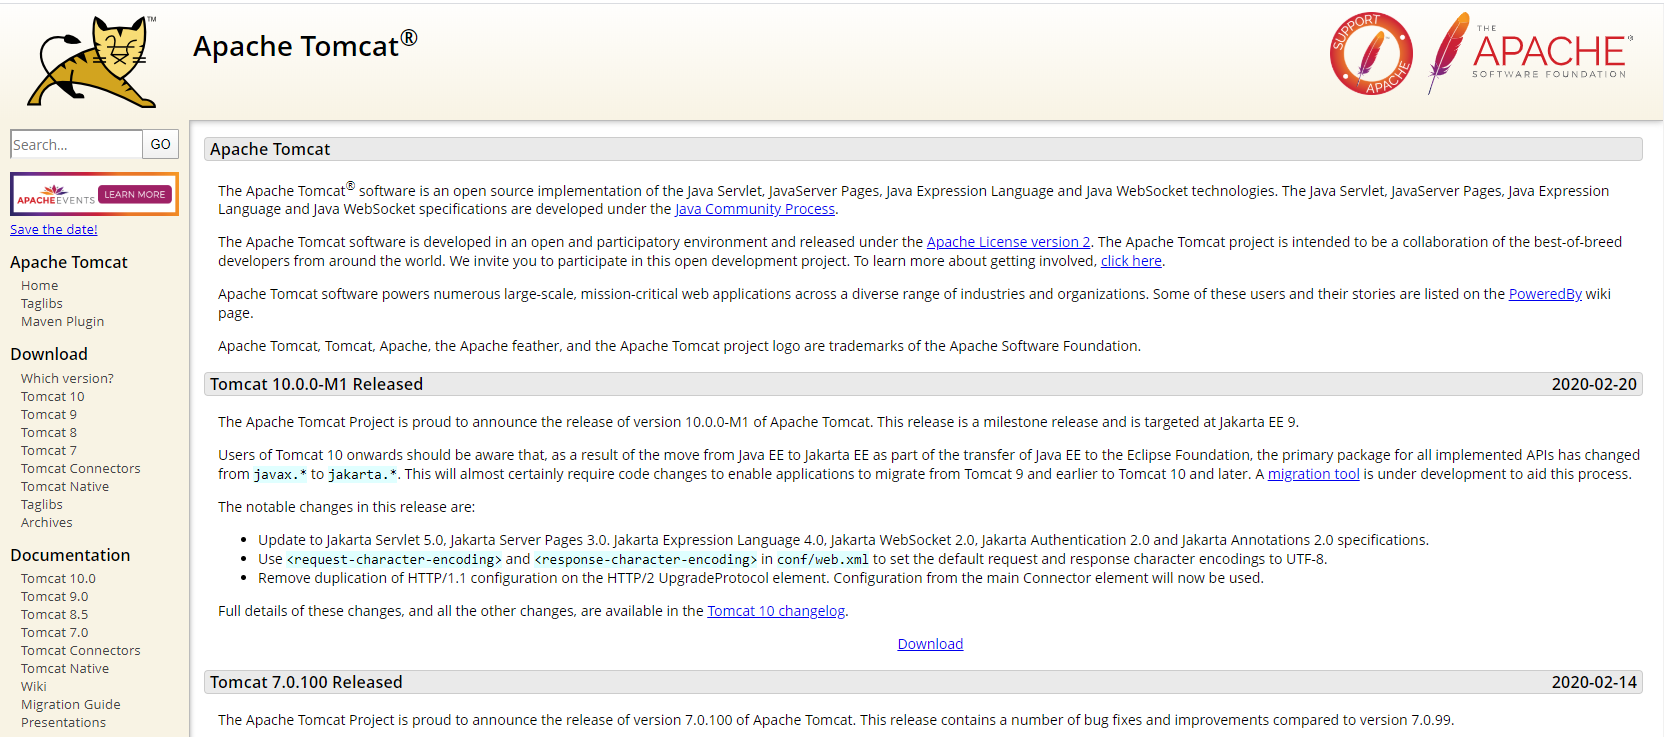Click the GO search button
This screenshot has width=1664, height=737.
[161, 144]
